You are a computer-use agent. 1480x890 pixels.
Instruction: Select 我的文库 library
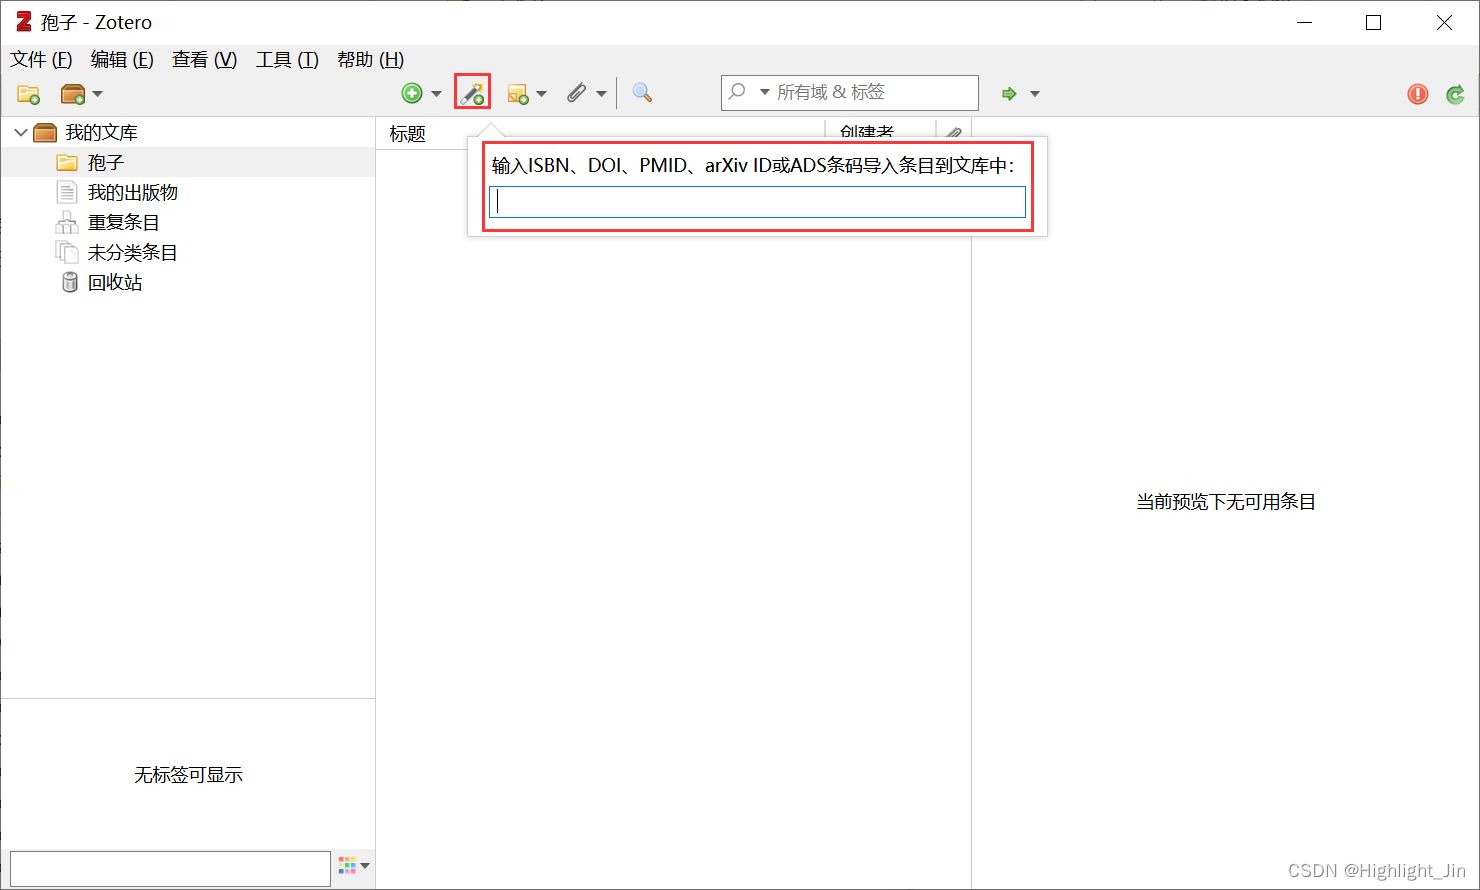point(101,133)
